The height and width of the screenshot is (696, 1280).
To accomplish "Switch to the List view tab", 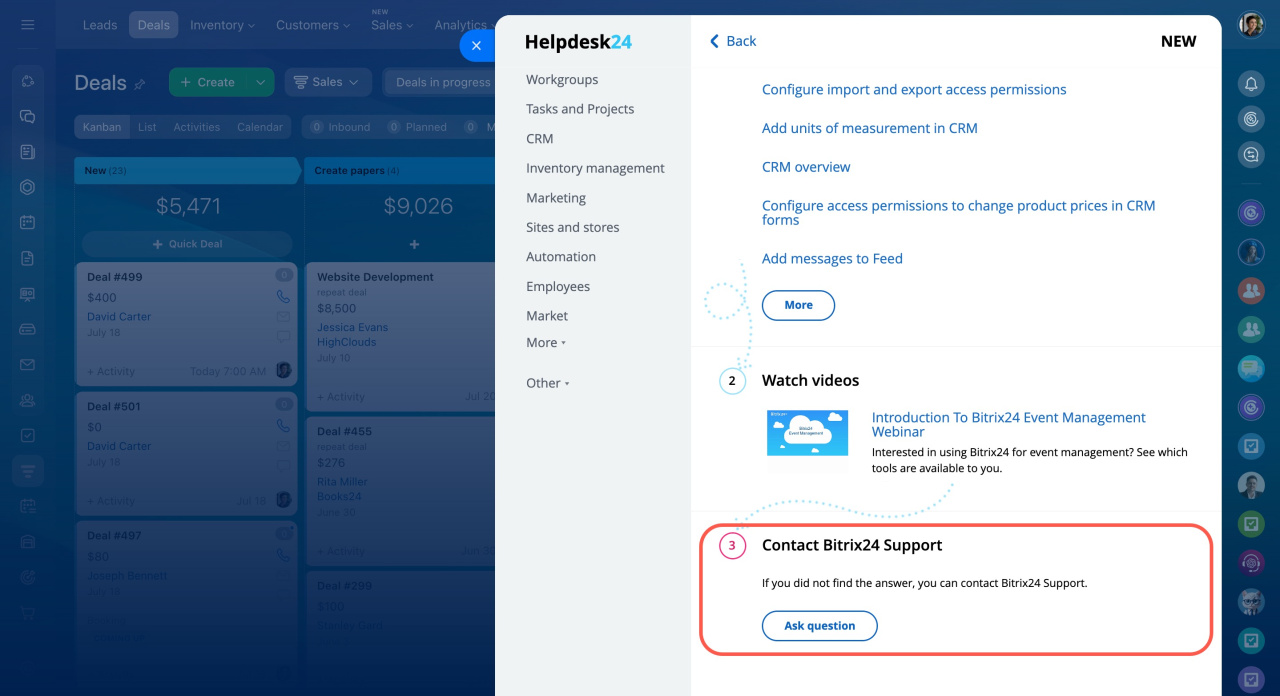I will click(x=147, y=127).
